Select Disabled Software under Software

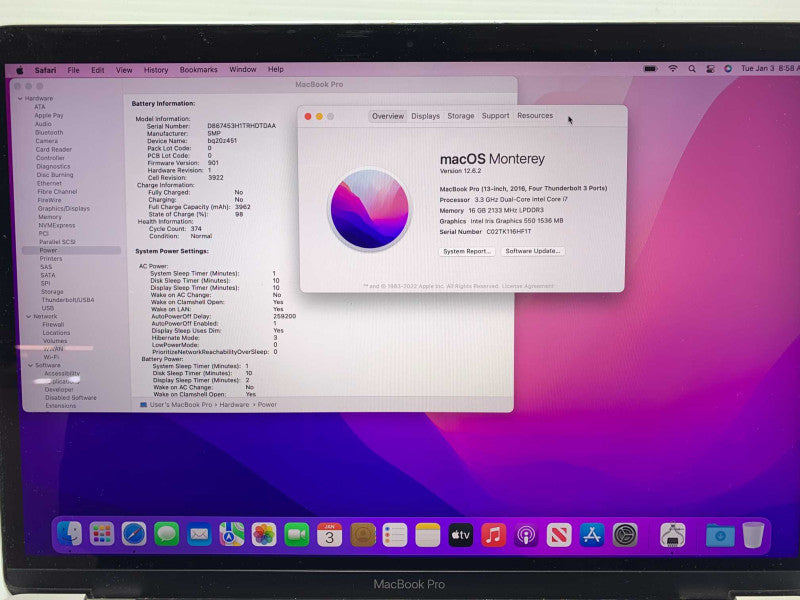[70, 397]
